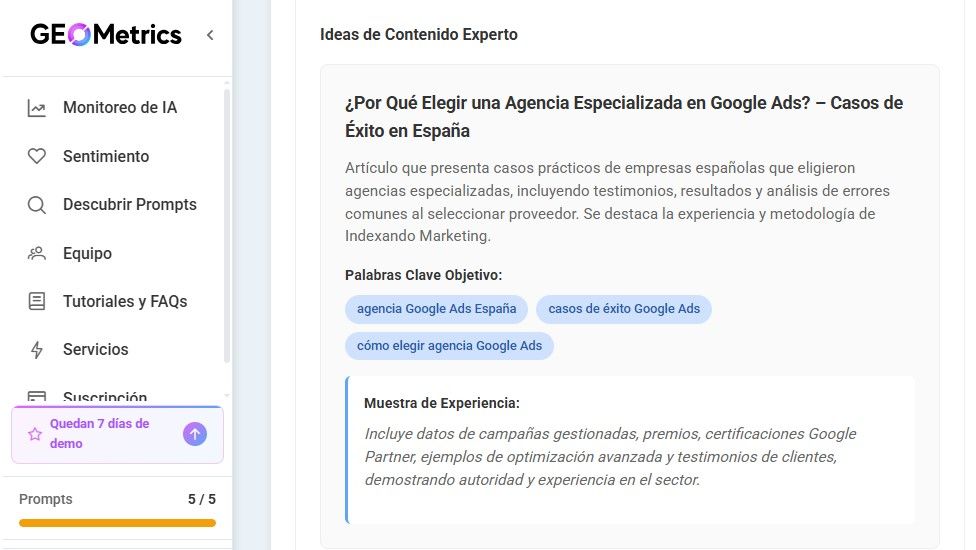The width and height of the screenshot is (976, 550).
Task: Go to Descubrir Prompts
Action: 129,205
